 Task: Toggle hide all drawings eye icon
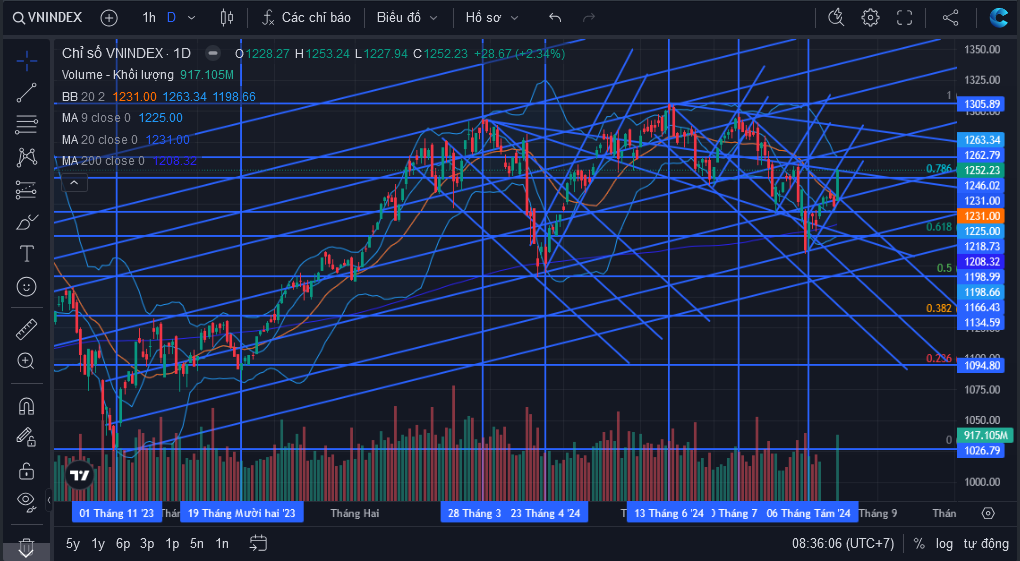pyautogui.click(x=27, y=500)
